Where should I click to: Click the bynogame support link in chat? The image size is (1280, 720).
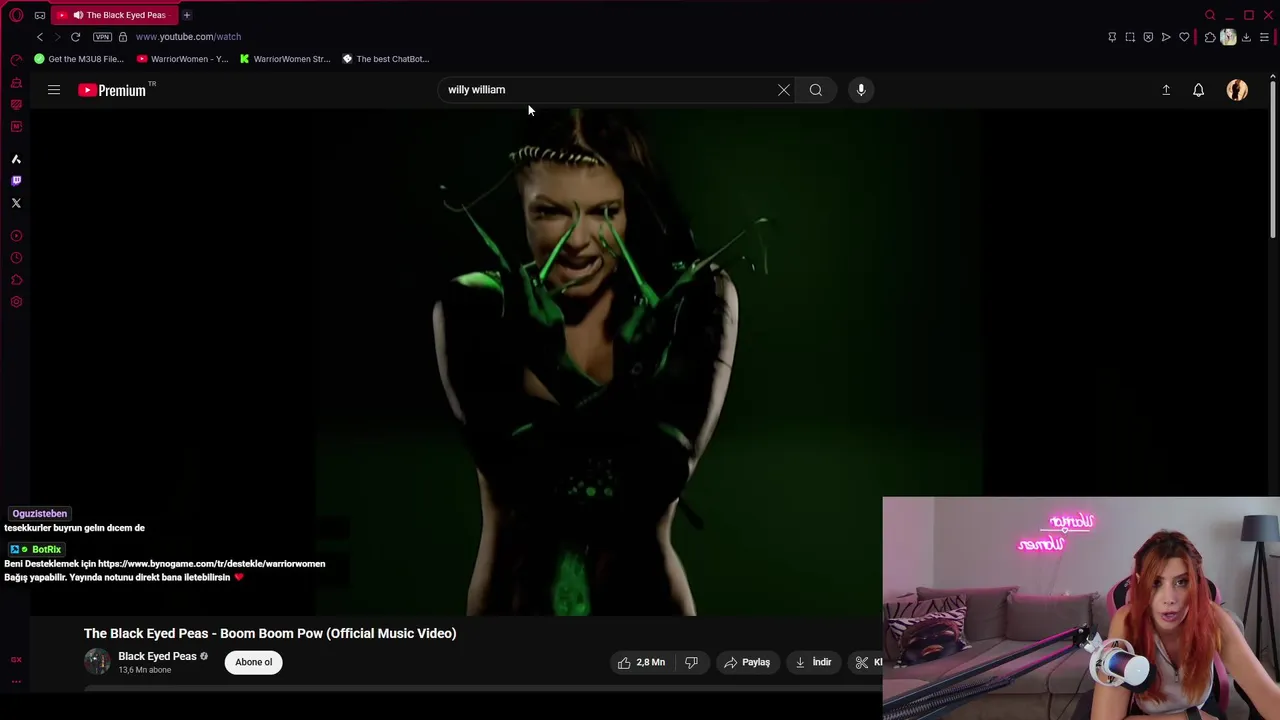(x=211, y=564)
